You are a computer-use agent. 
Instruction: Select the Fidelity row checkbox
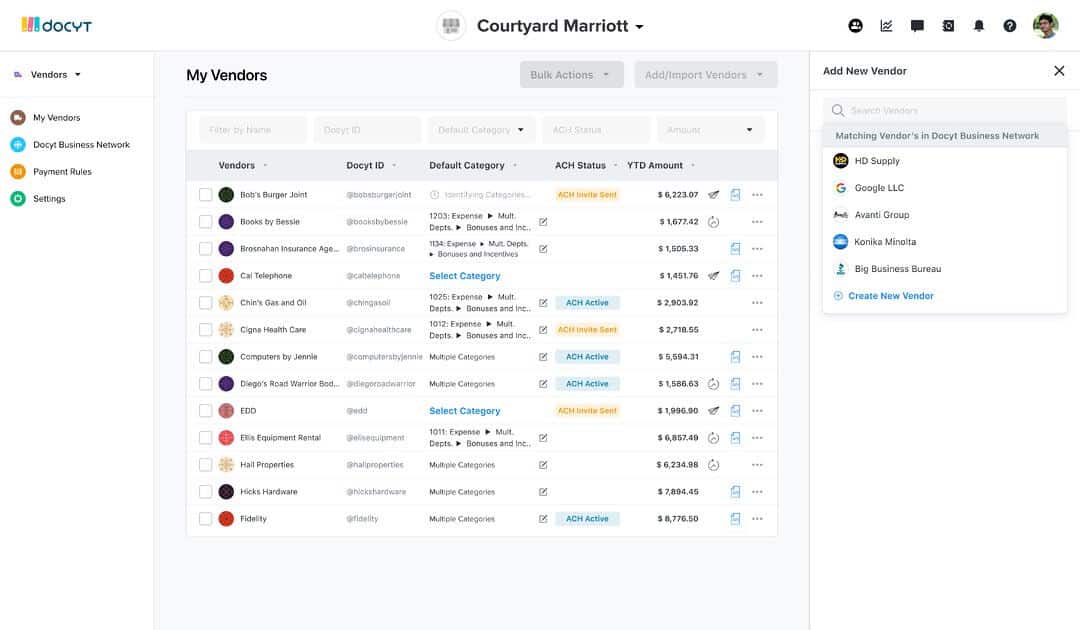[x=205, y=518]
